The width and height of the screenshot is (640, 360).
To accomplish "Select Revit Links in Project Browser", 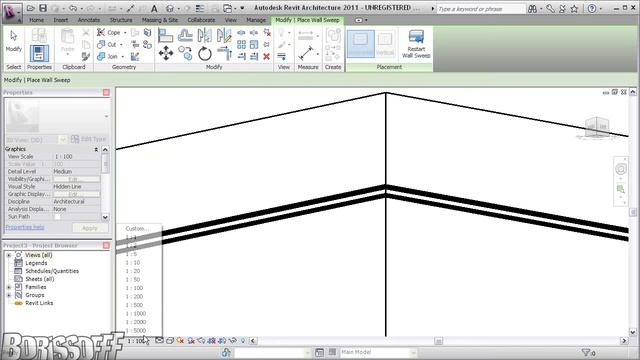I will 39,303.
